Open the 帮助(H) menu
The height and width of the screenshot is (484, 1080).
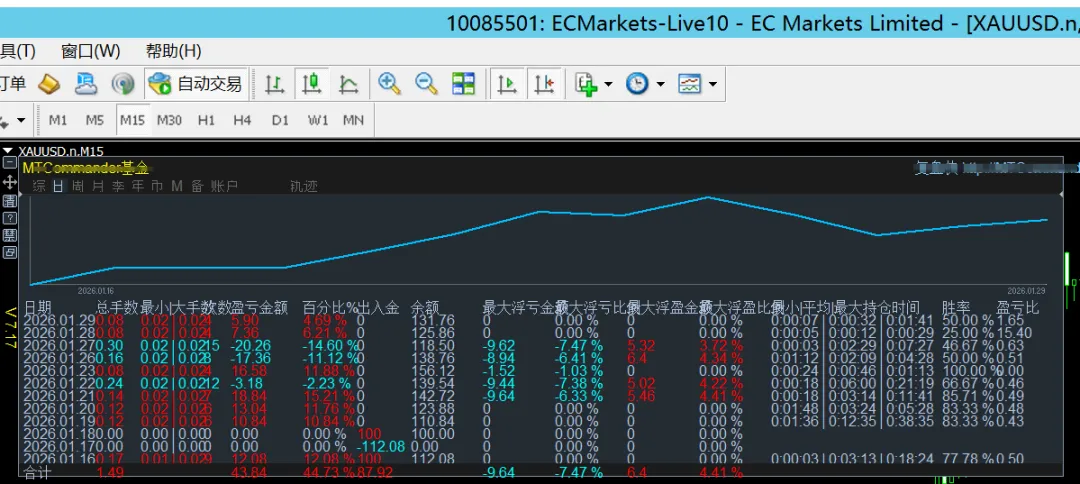[x=173, y=51]
